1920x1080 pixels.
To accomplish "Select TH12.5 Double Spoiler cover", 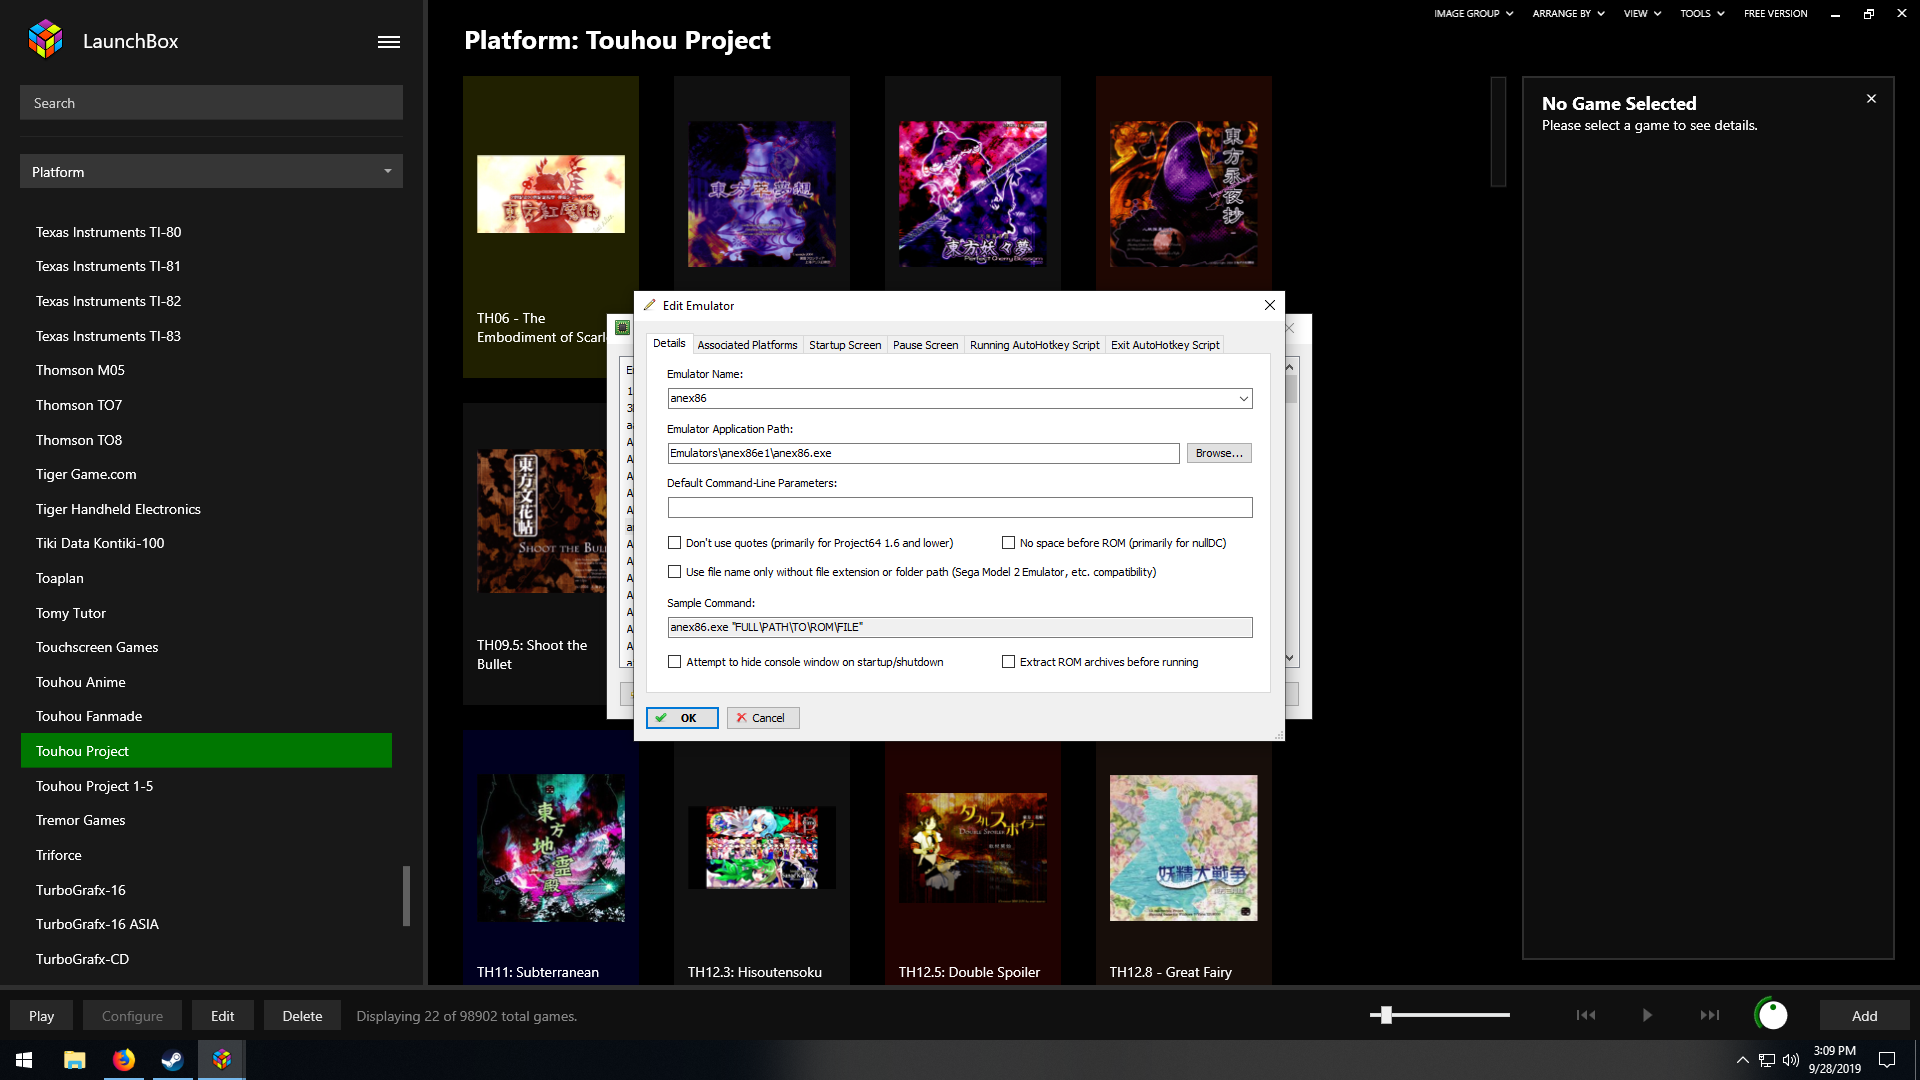I will point(972,848).
